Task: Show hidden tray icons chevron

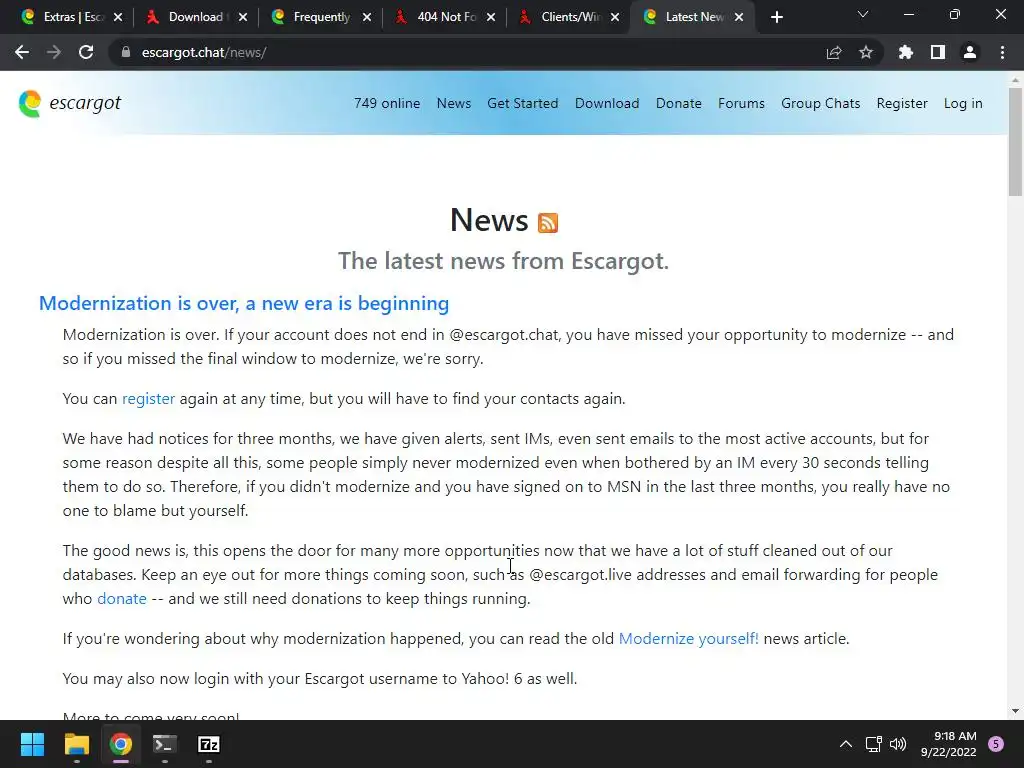Action: point(846,744)
